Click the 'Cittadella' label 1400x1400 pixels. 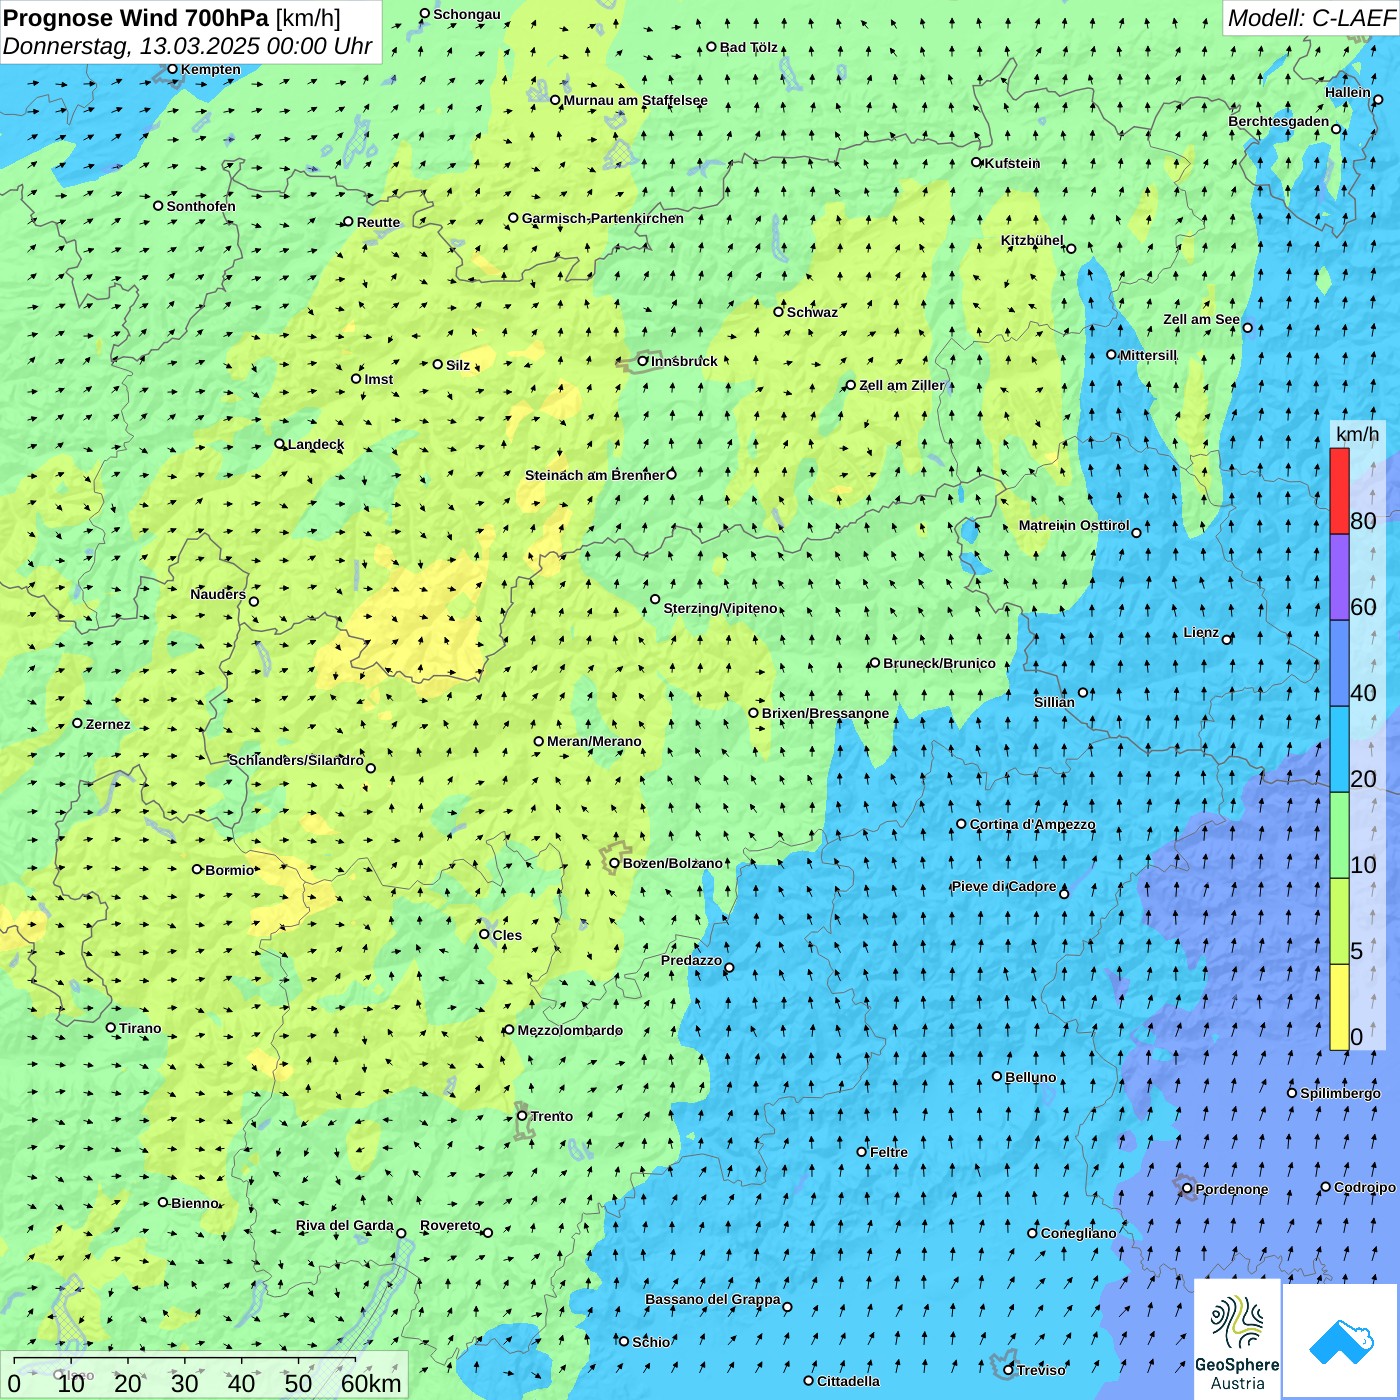click(849, 1381)
